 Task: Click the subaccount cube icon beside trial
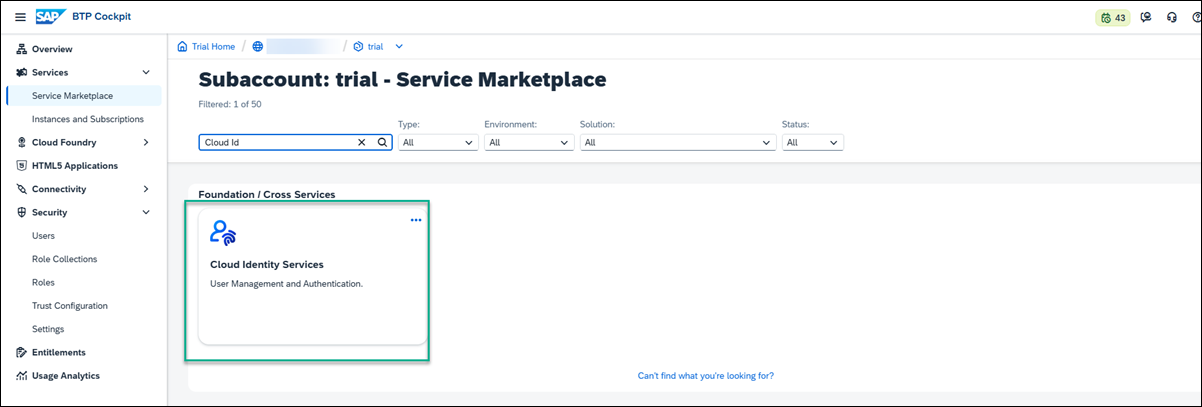(358, 46)
